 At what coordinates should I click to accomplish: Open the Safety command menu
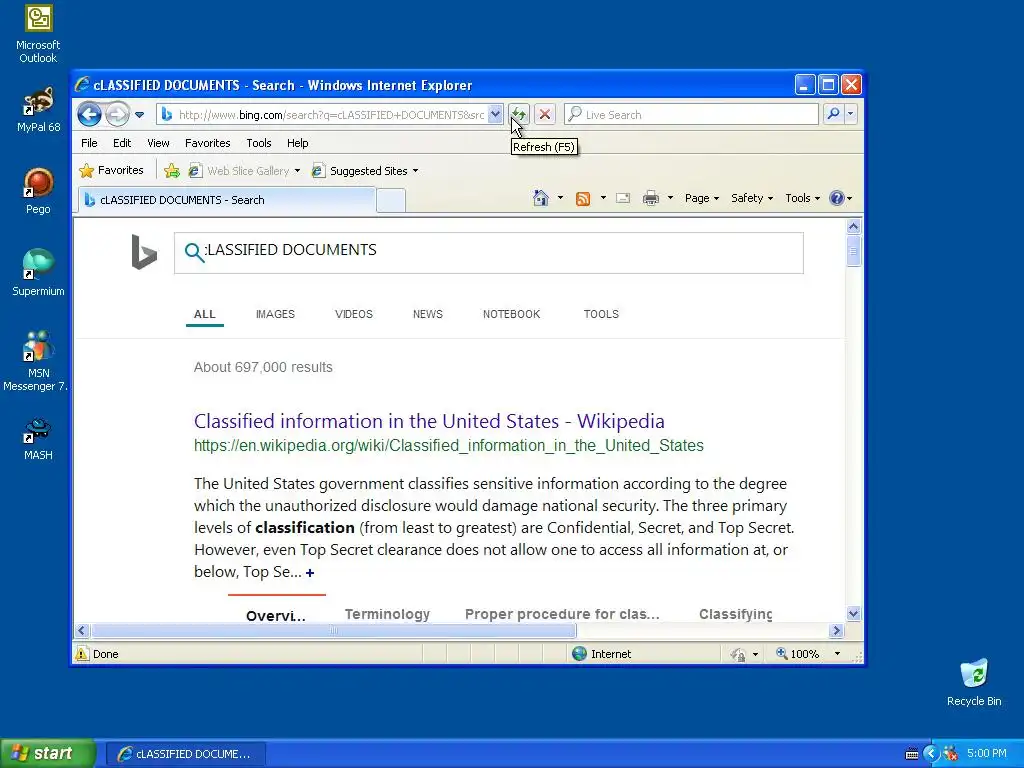pyautogui.click(x=752, y=198)
